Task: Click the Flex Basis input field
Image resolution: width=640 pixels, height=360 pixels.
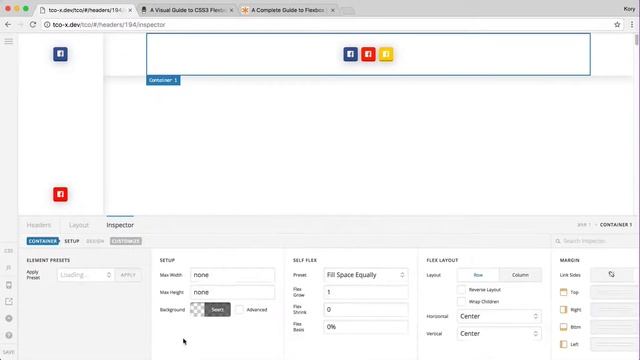Action: point(366,327)
